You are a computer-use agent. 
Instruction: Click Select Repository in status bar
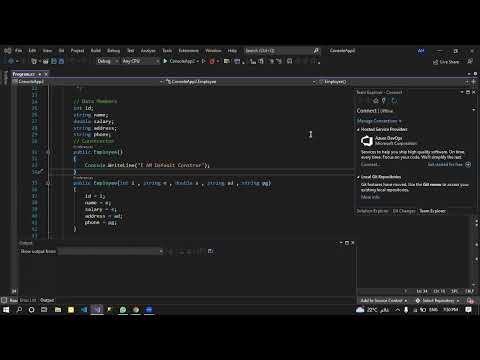(438, 301)
